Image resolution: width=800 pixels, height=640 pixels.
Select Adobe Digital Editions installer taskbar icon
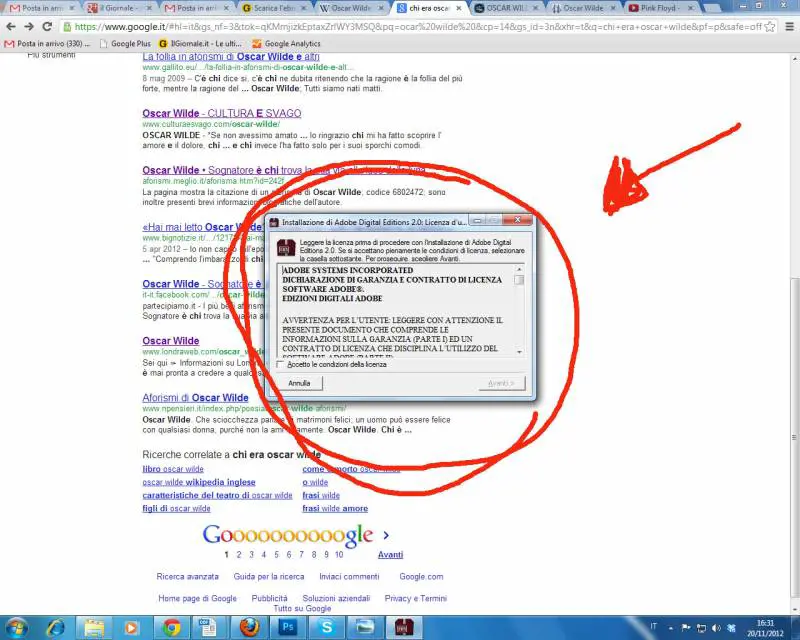click(404, 627)
